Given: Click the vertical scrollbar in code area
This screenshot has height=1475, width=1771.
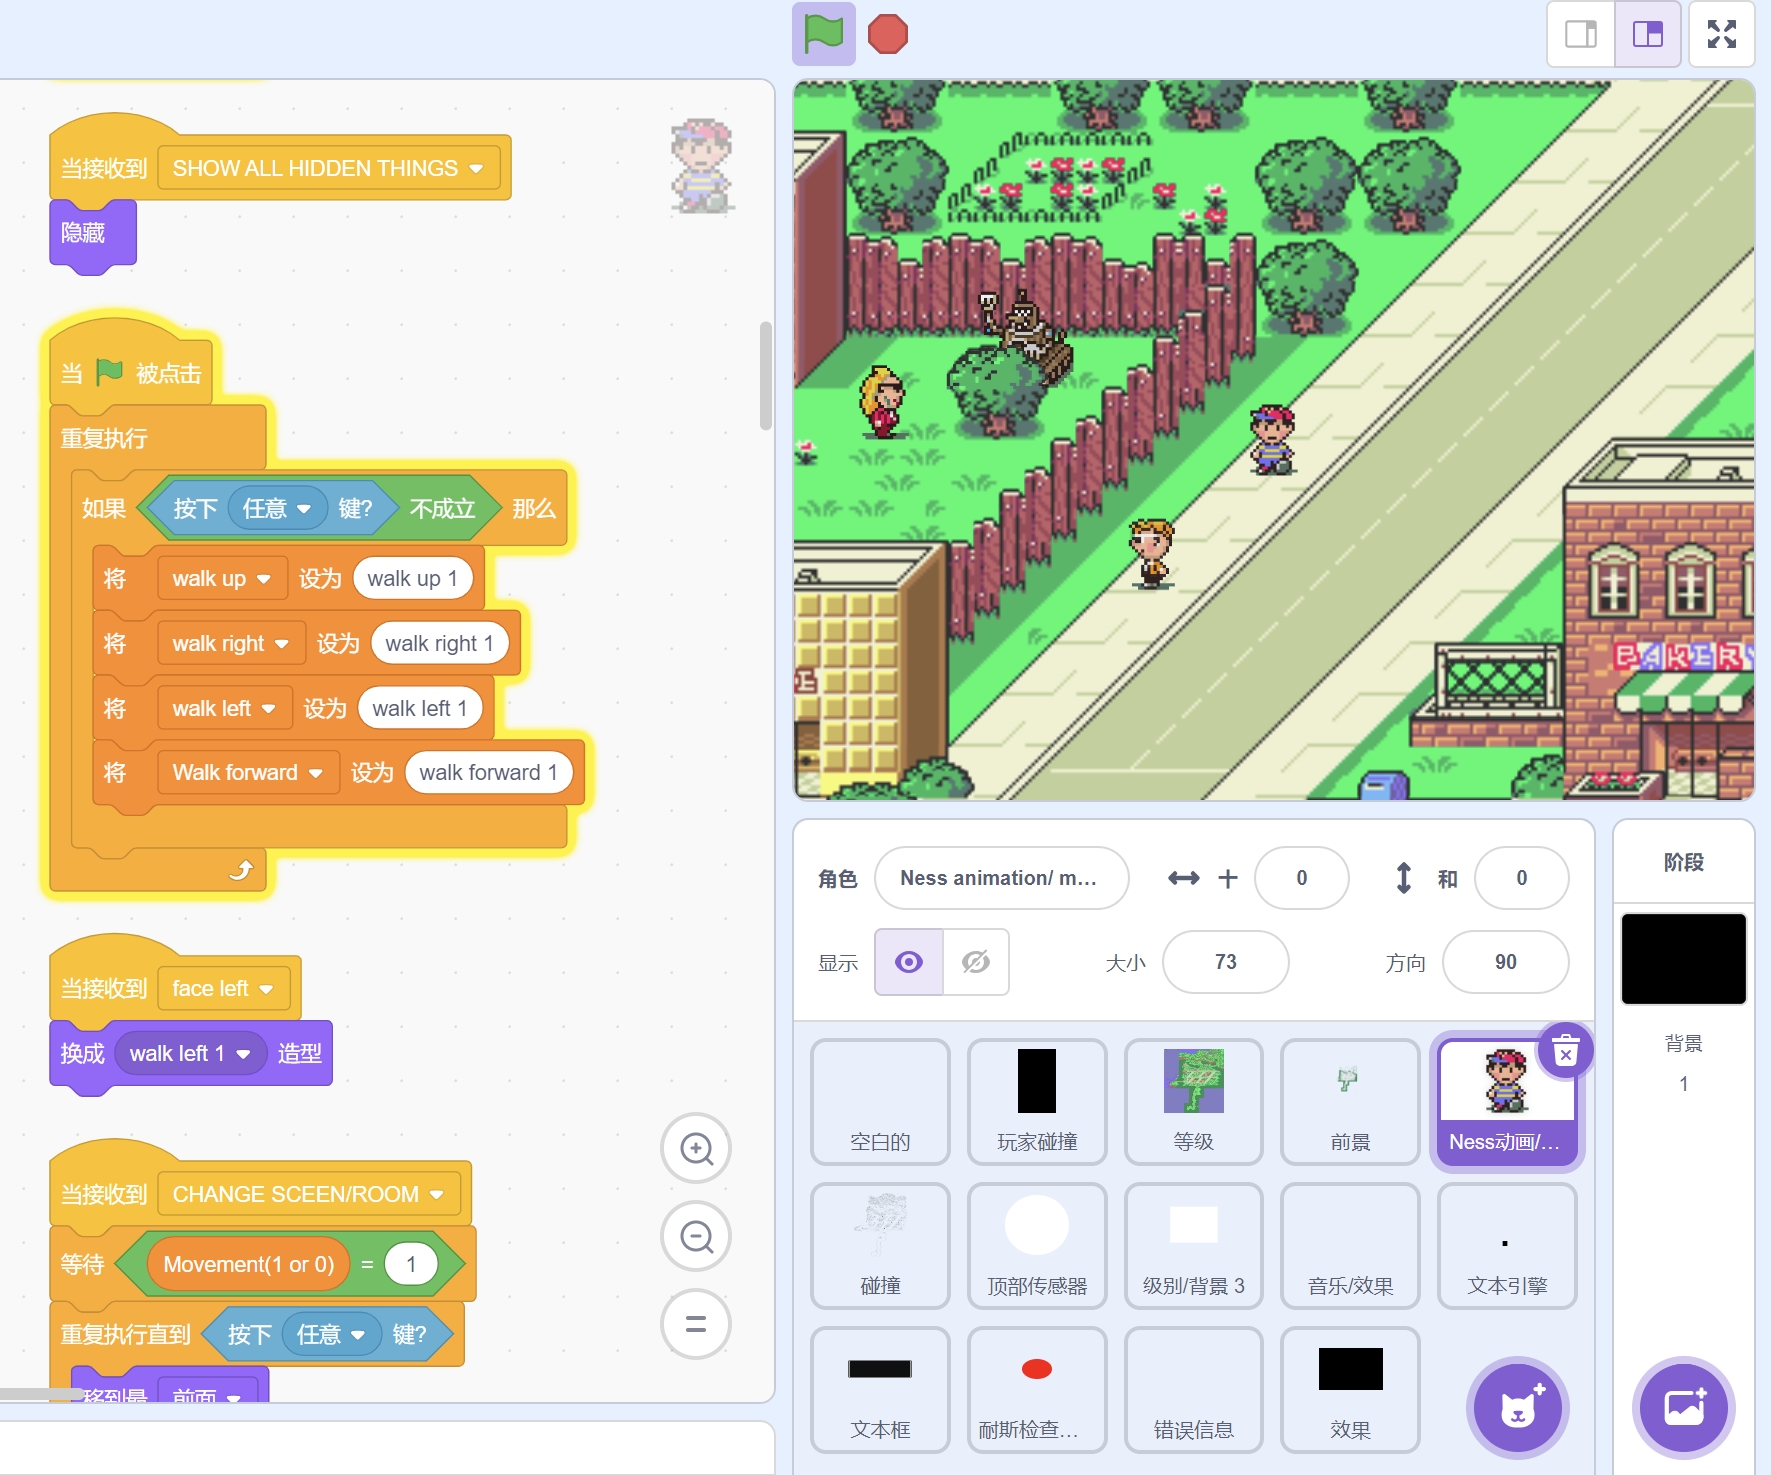Looking at the screenshot, I should (x=766, y=375).
